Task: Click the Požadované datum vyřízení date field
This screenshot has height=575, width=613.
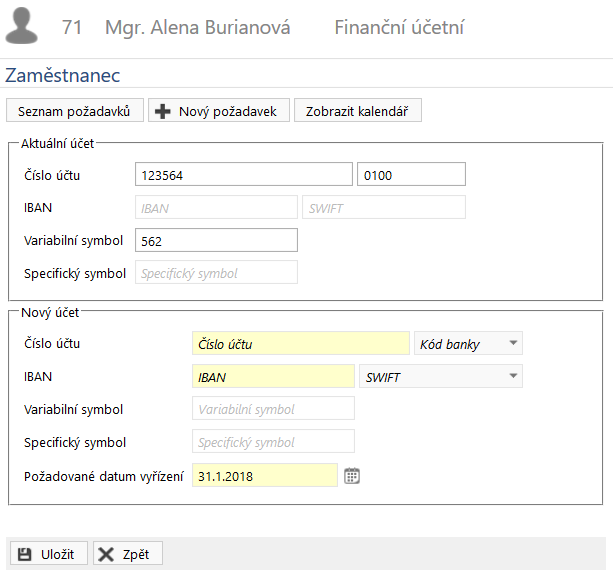Action: pyautogui.click(x=265, y=475)
